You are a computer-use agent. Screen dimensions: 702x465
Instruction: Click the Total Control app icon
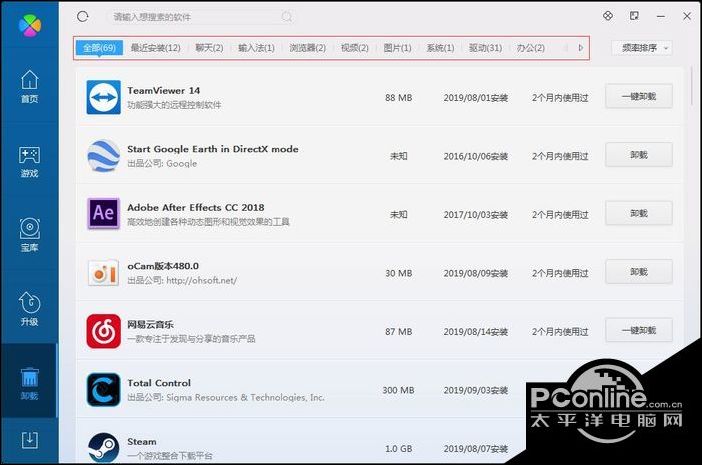[x=103, y=390]
